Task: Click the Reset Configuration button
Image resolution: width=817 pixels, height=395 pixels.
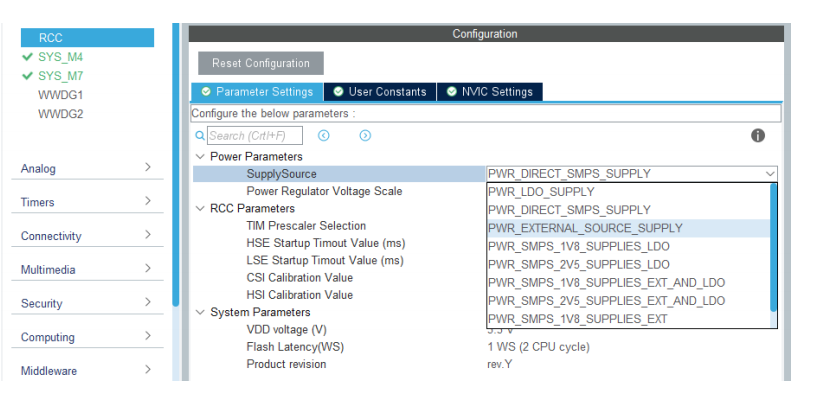Action: (x=261, y=63)
